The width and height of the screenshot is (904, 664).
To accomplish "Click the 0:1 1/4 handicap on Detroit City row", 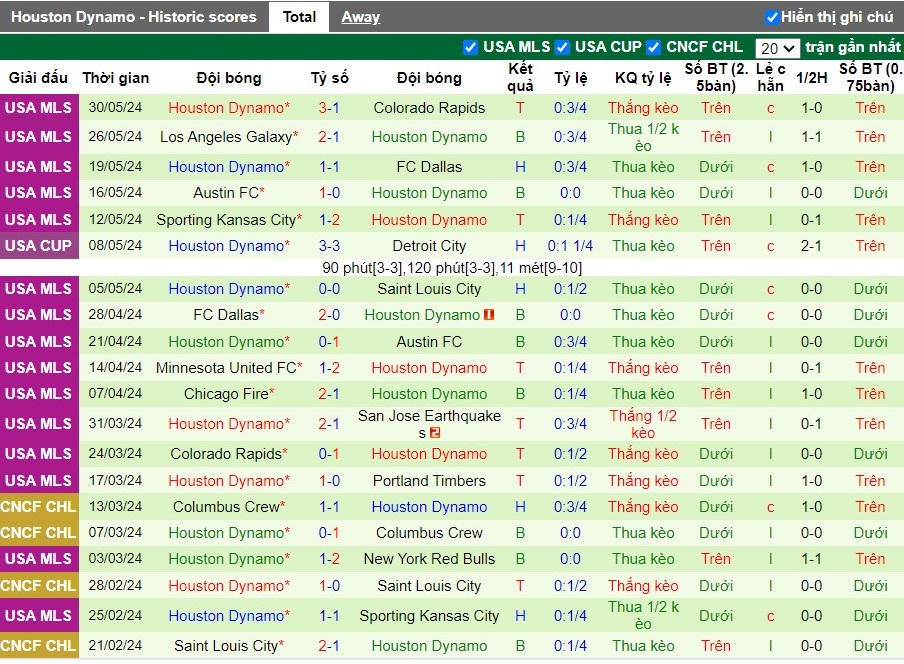I will [570, 246].
